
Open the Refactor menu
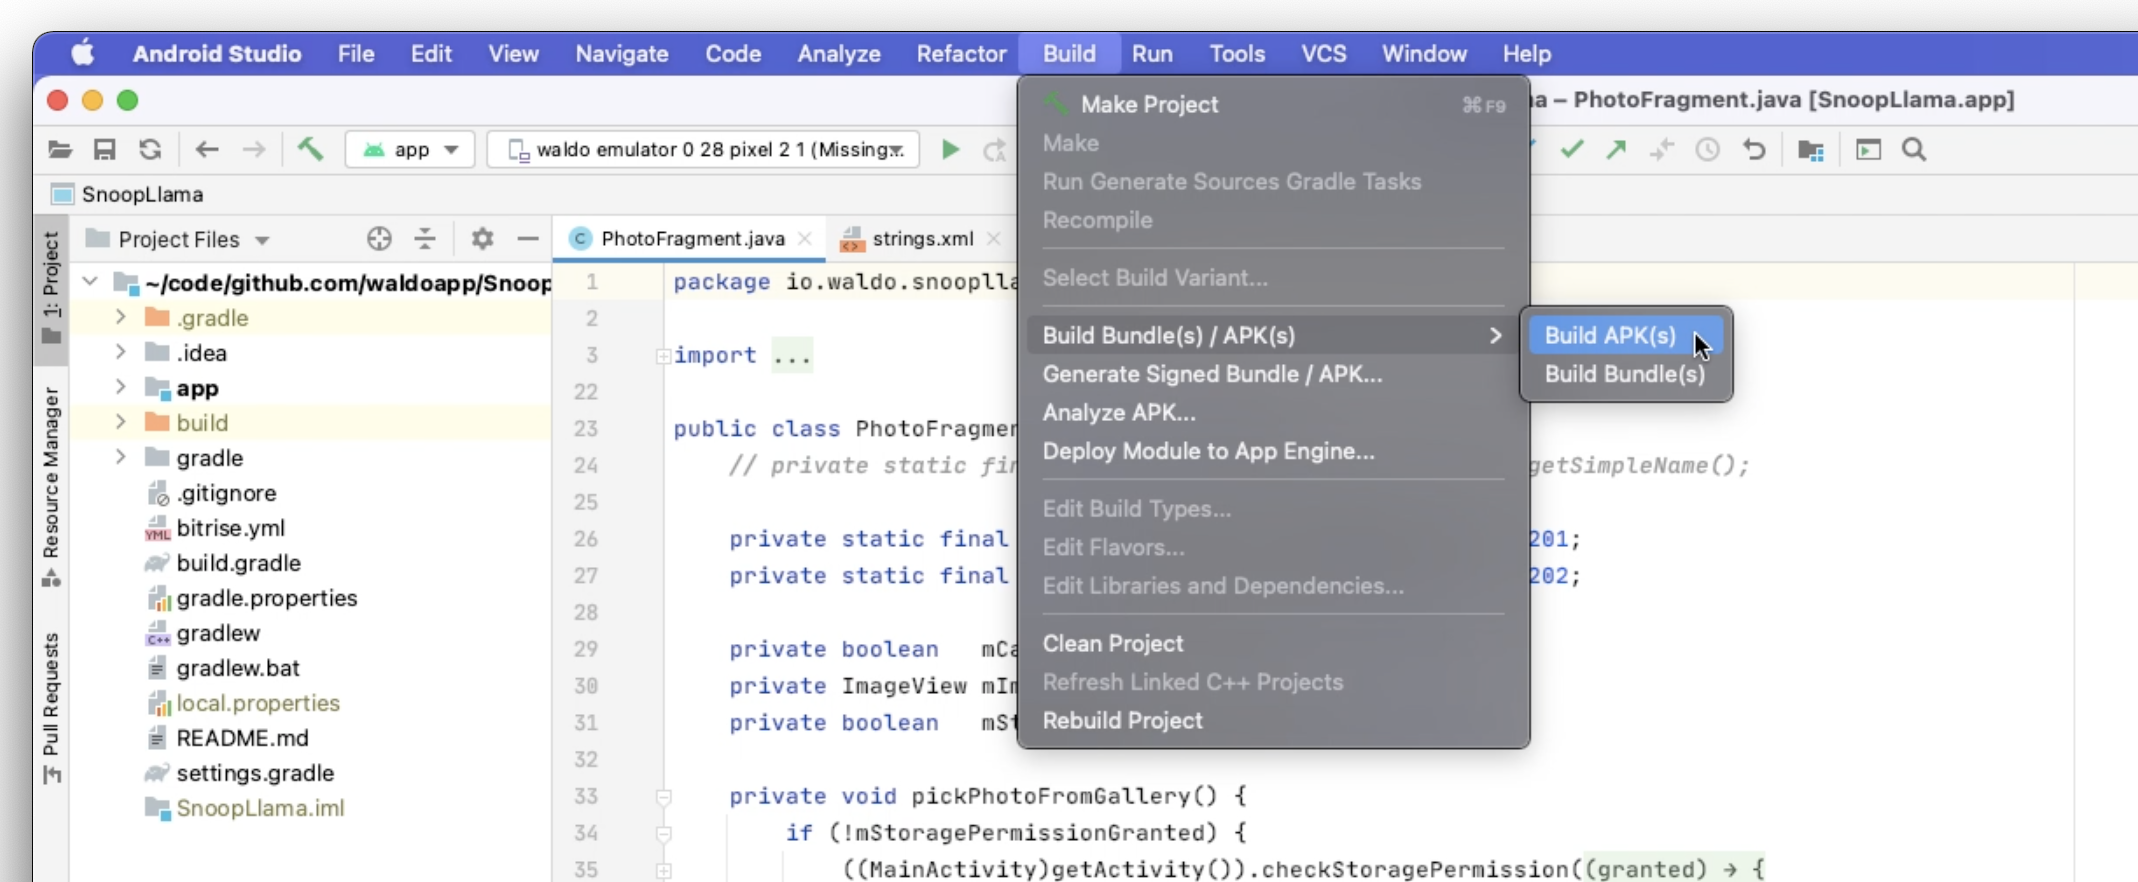(961, 54)
